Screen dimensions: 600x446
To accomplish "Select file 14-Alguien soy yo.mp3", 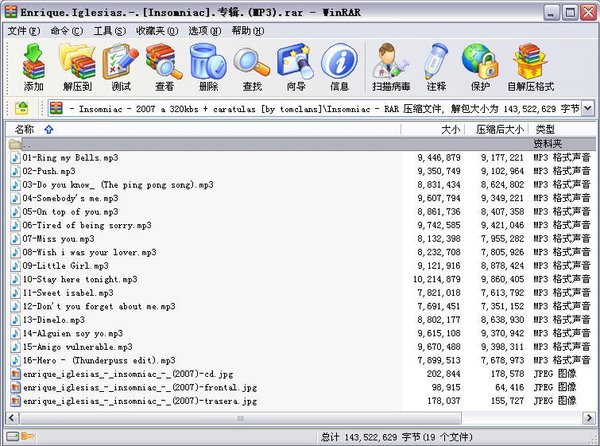I will [73, 333].
